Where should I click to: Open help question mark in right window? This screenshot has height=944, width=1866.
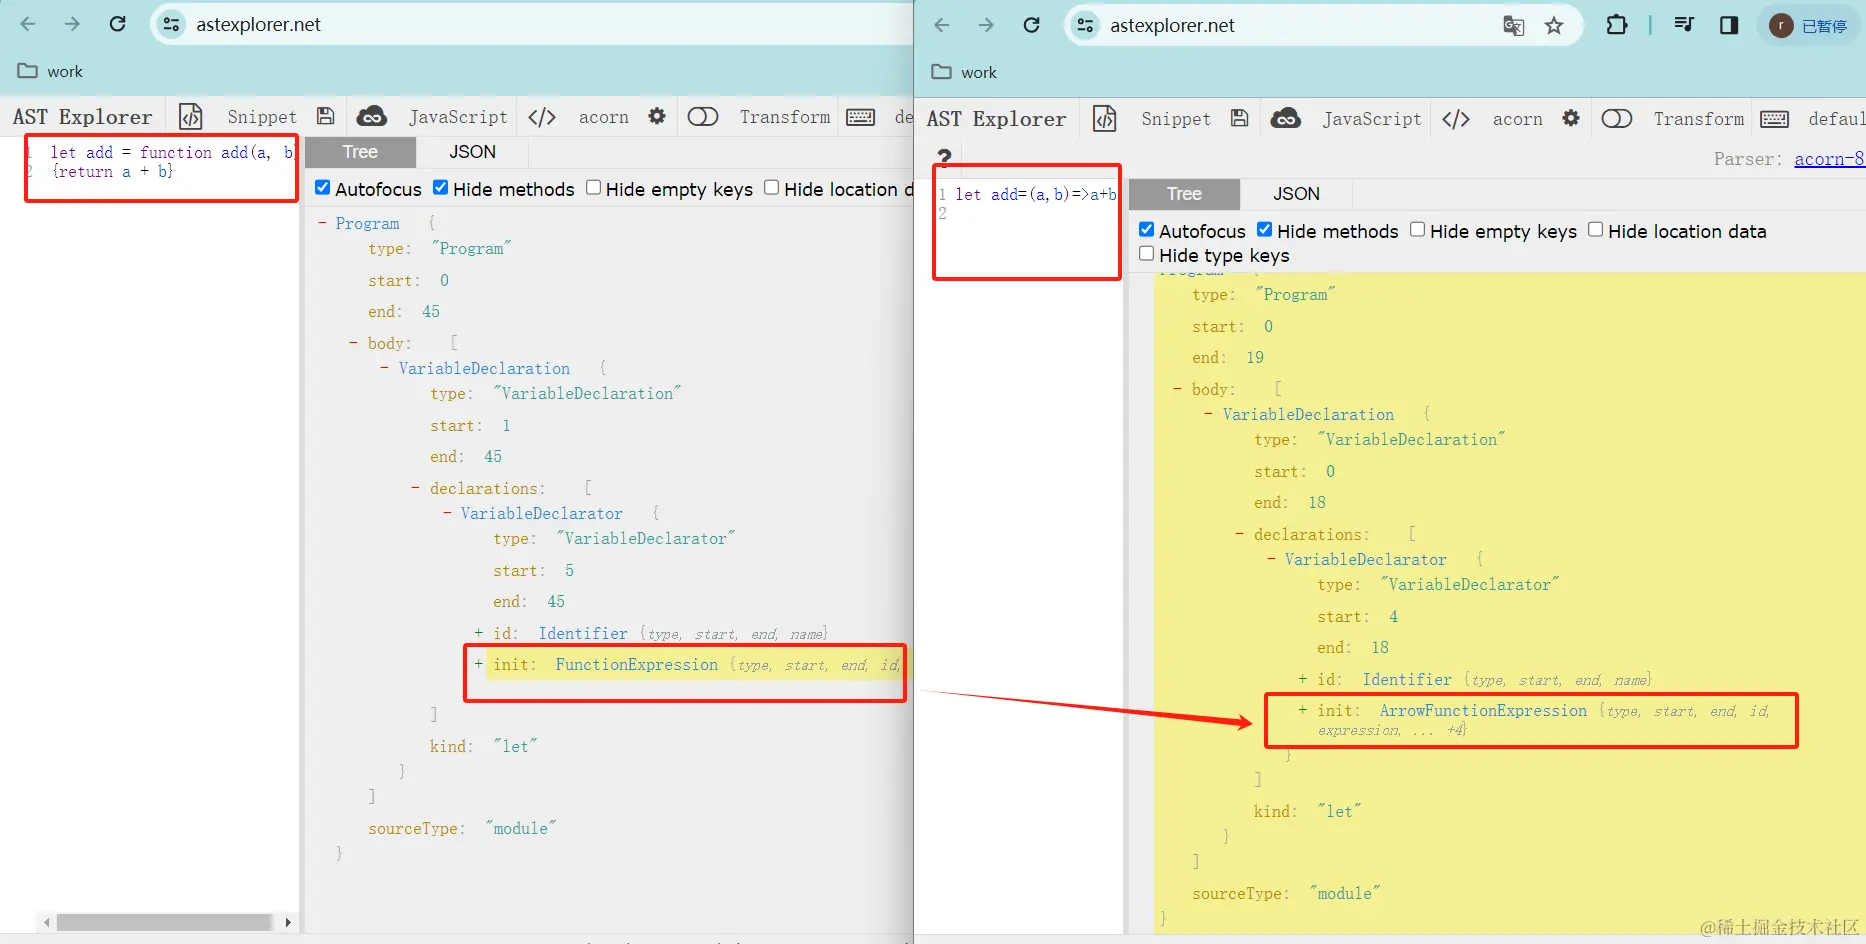[x=944, y=156]
